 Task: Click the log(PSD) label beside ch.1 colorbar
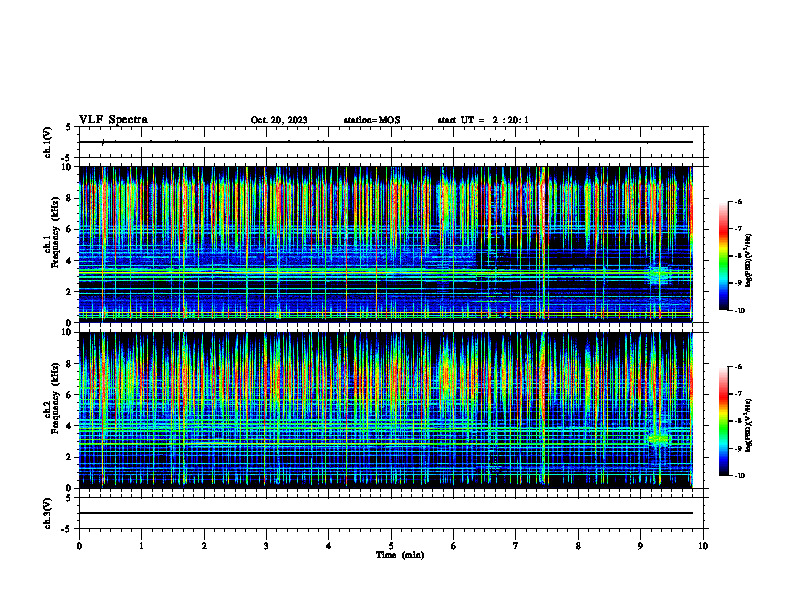click(x=748, y=261)
